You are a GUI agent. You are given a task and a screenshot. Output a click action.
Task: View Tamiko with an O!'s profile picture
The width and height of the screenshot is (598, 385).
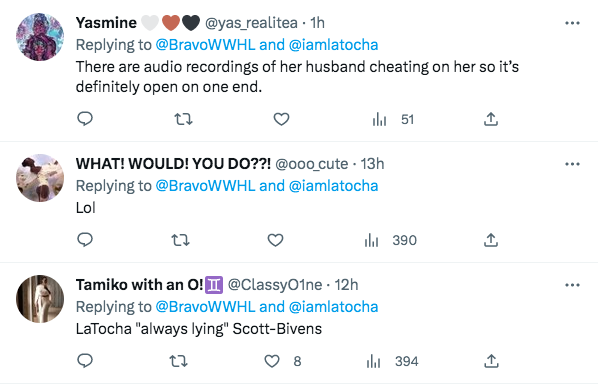point(40,299)
